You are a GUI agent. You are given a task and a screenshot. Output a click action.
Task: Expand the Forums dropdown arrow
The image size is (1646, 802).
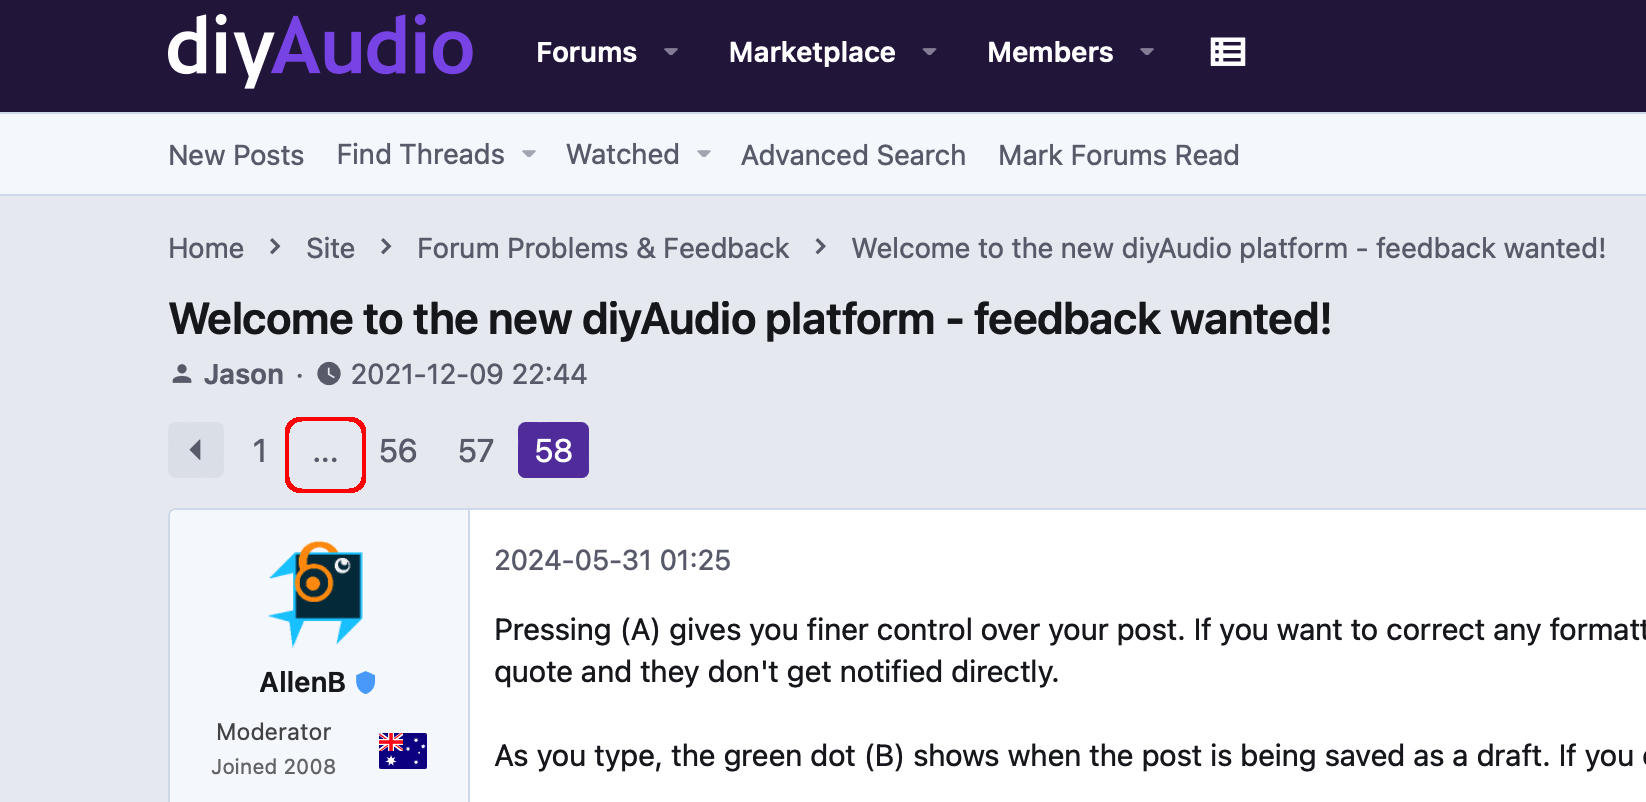point(671,52)
